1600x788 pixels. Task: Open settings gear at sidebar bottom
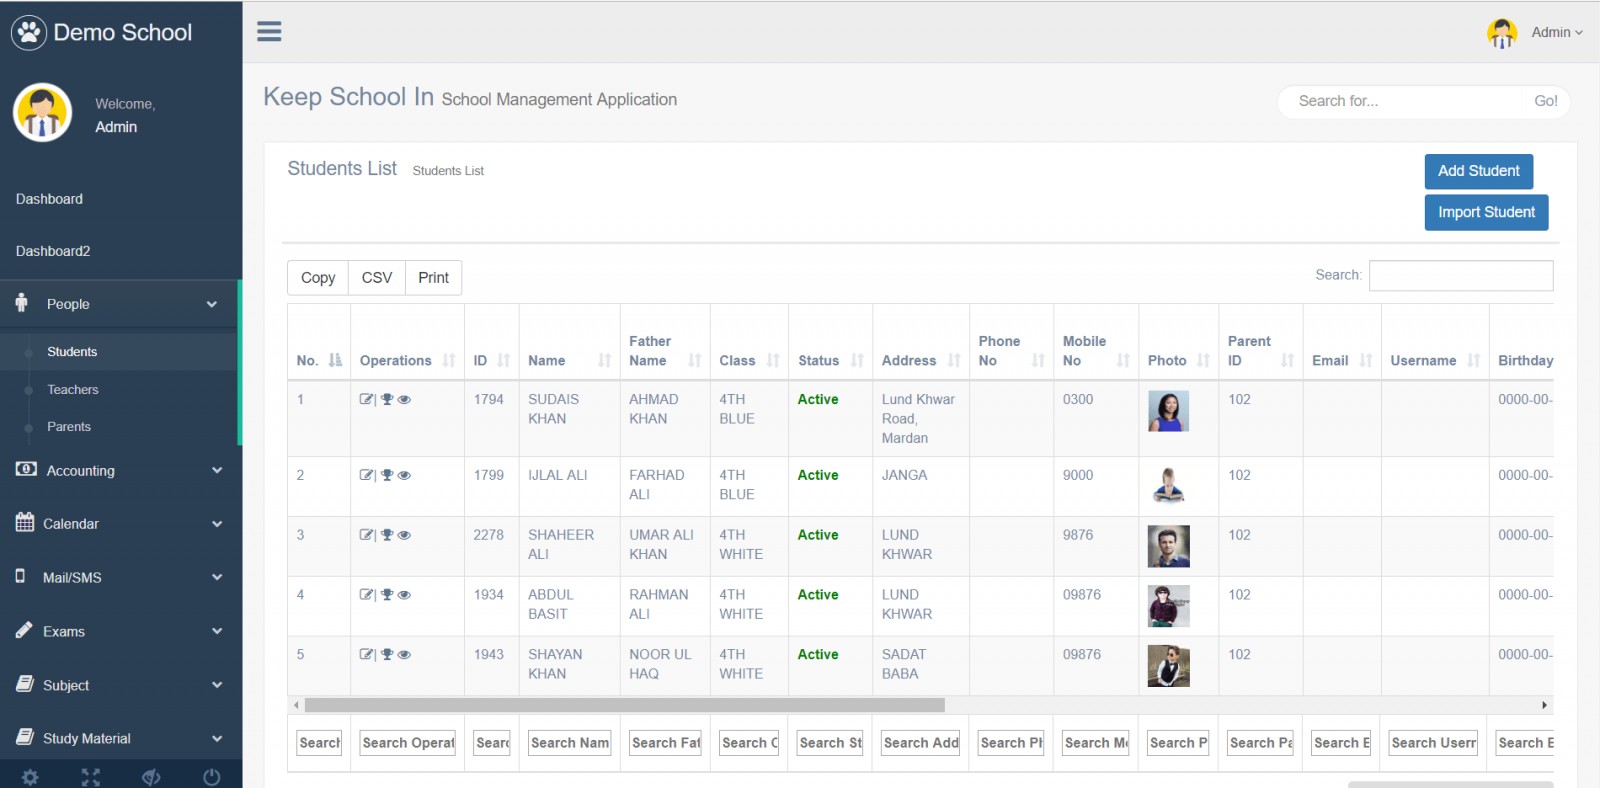point(30,777)
